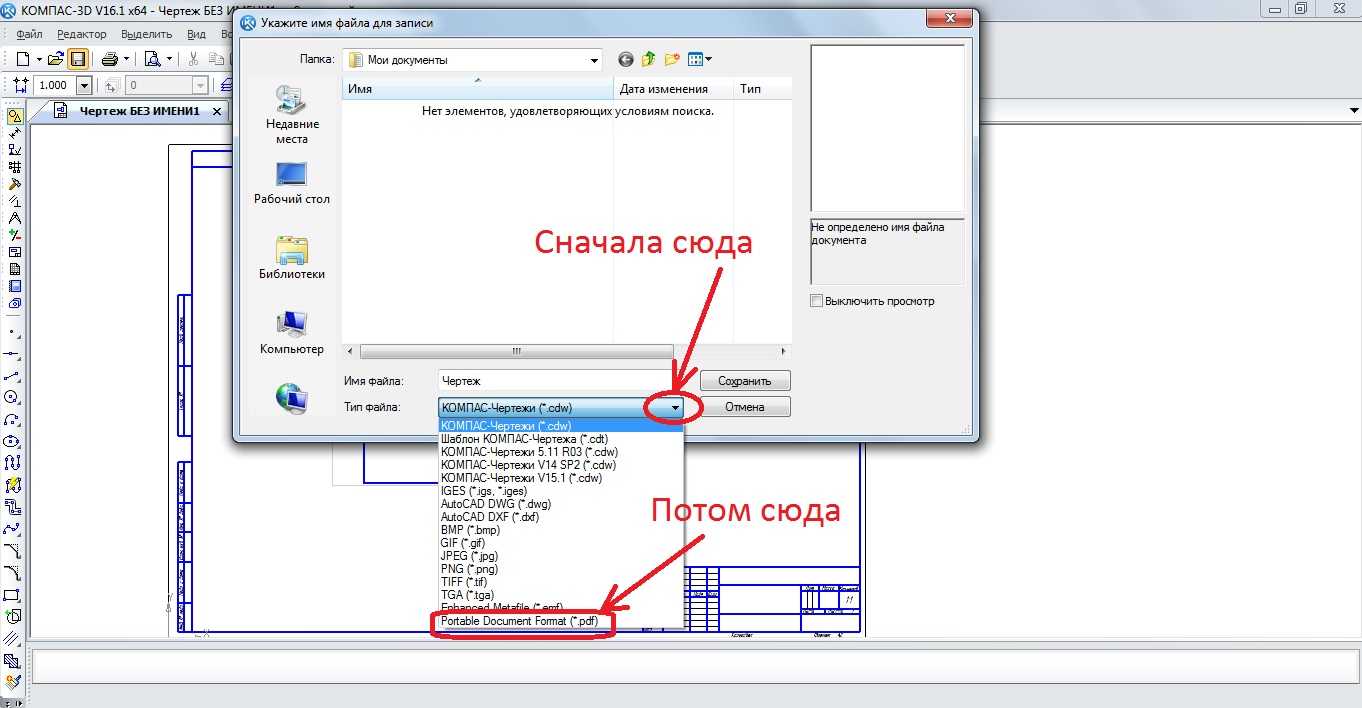Close the Чертеж БЕЗ ИМЕНИ1 tab
1362x708 pixels.
[217, 111]
